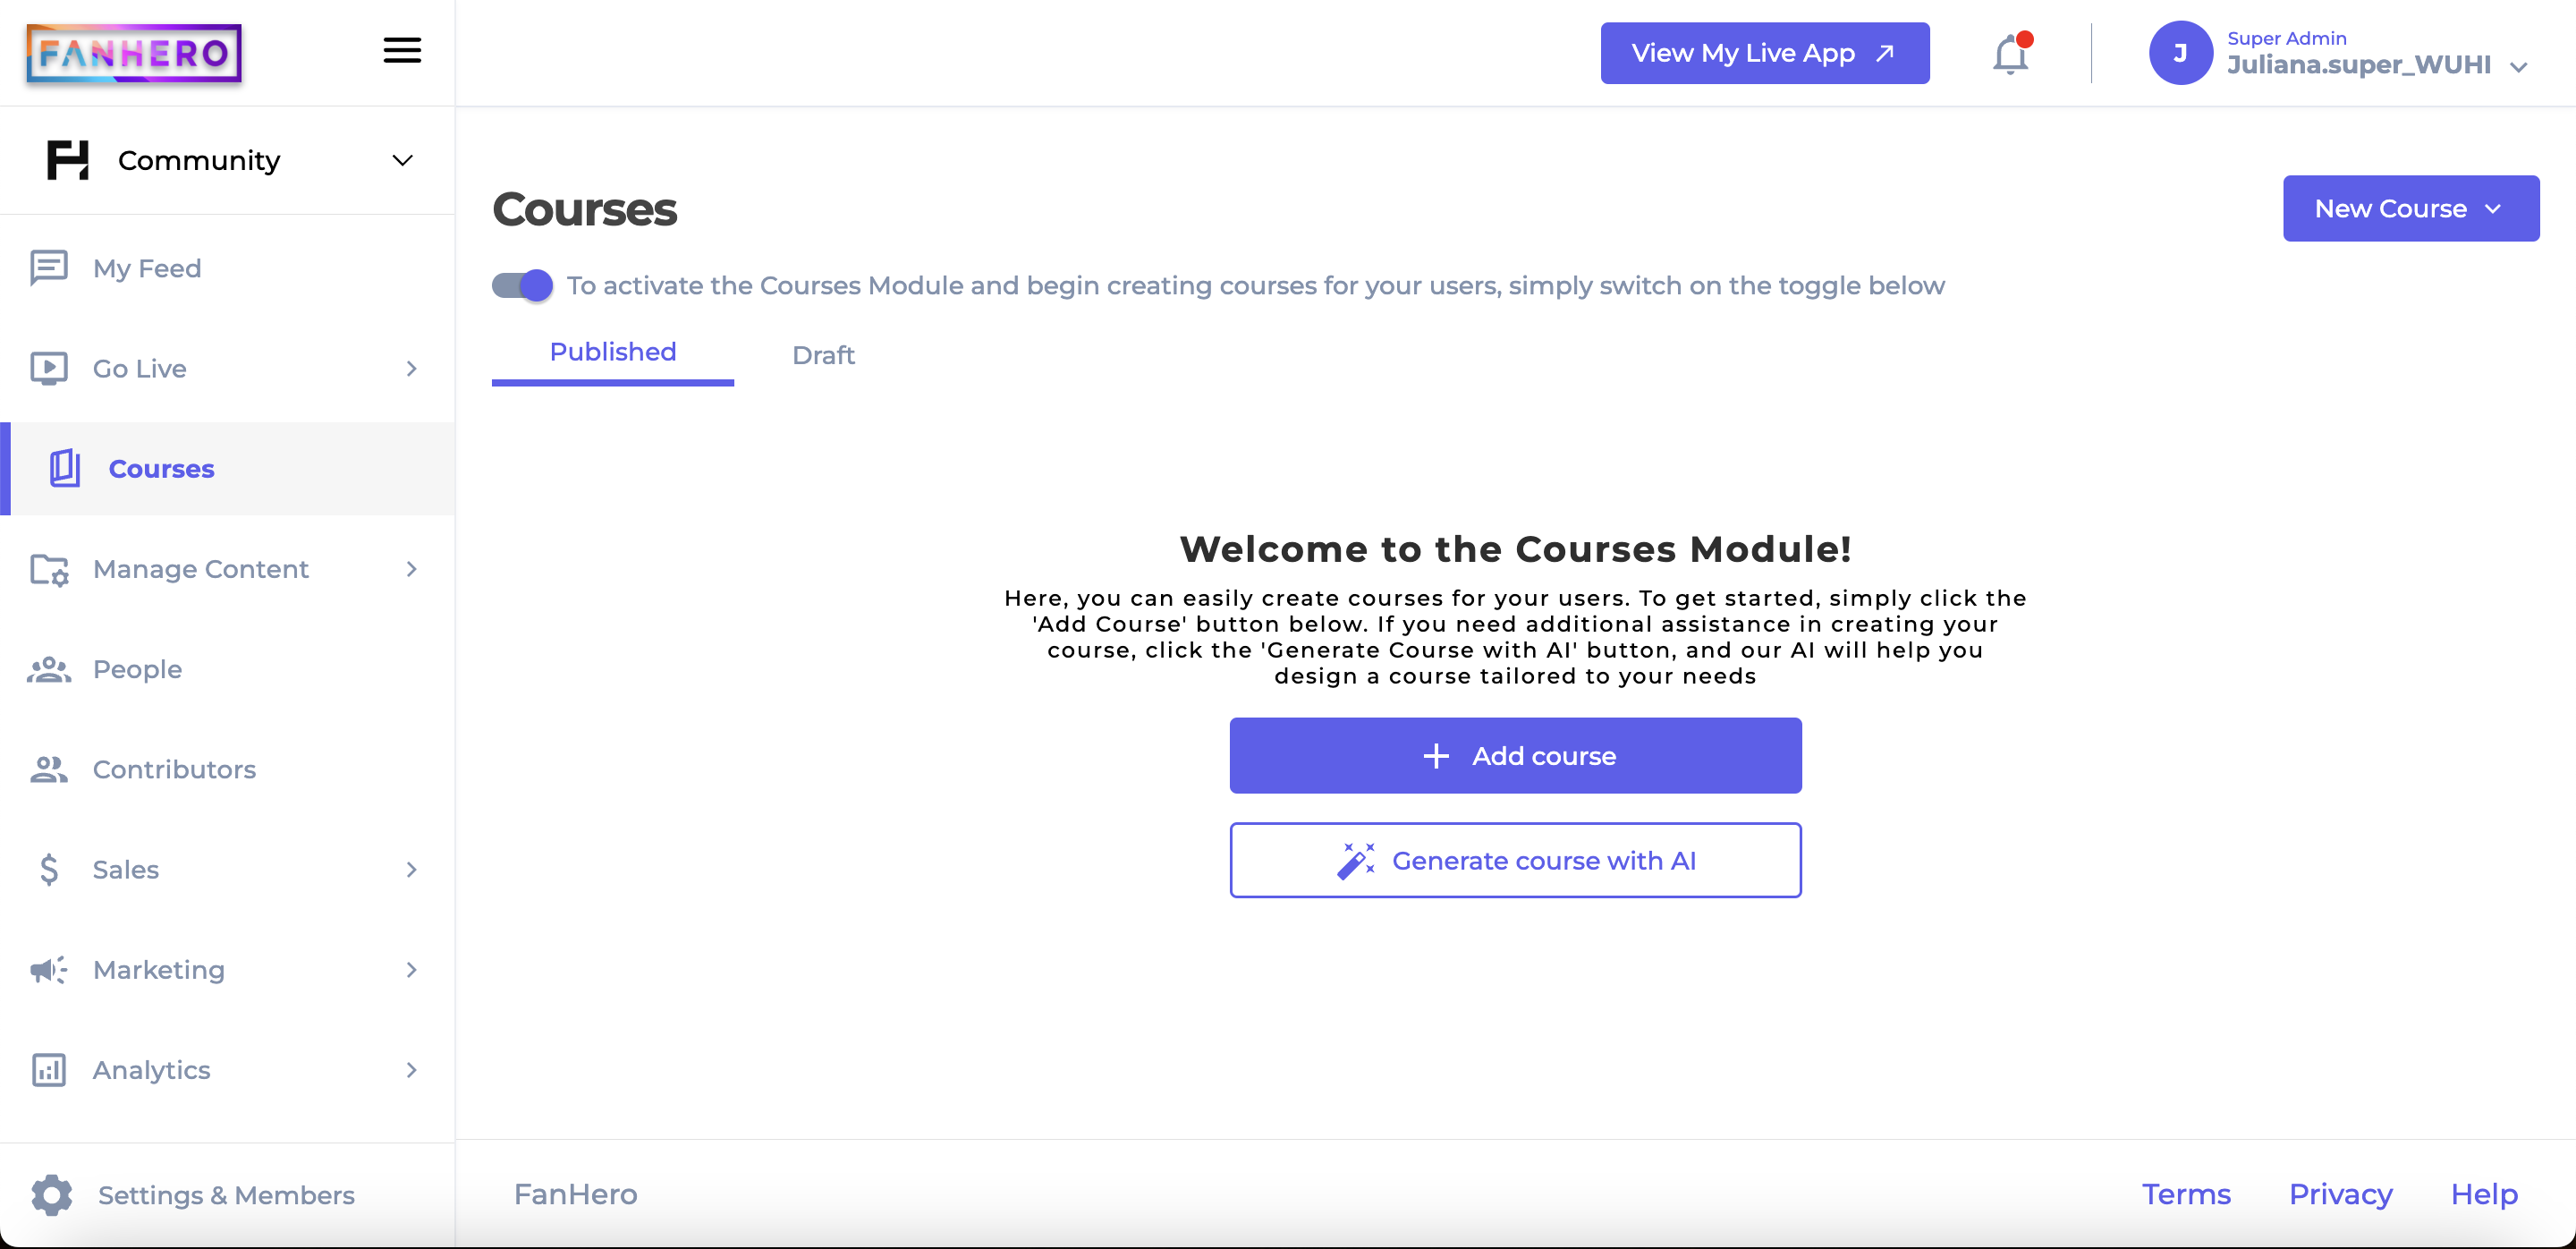Click the Analytics icon

[x=47, y=1070]
